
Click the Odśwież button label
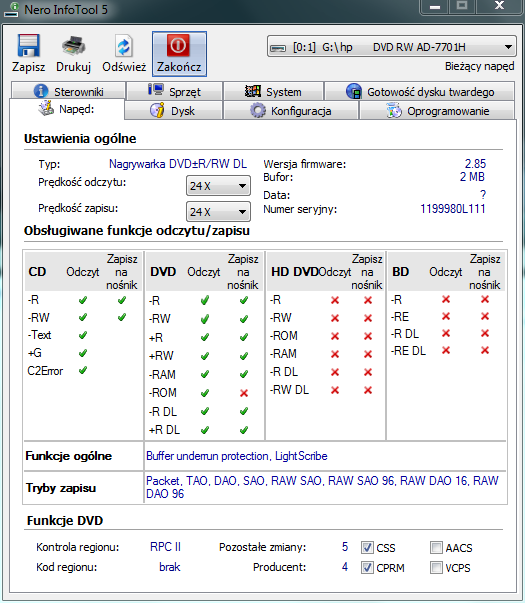pos(124,67)
